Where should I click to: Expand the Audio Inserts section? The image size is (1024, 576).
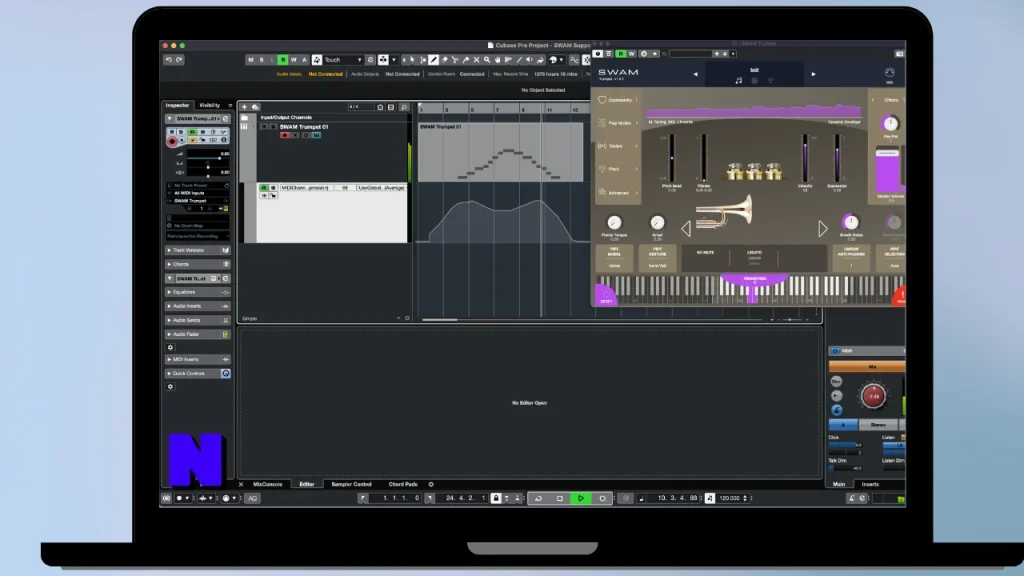[198, 306]
